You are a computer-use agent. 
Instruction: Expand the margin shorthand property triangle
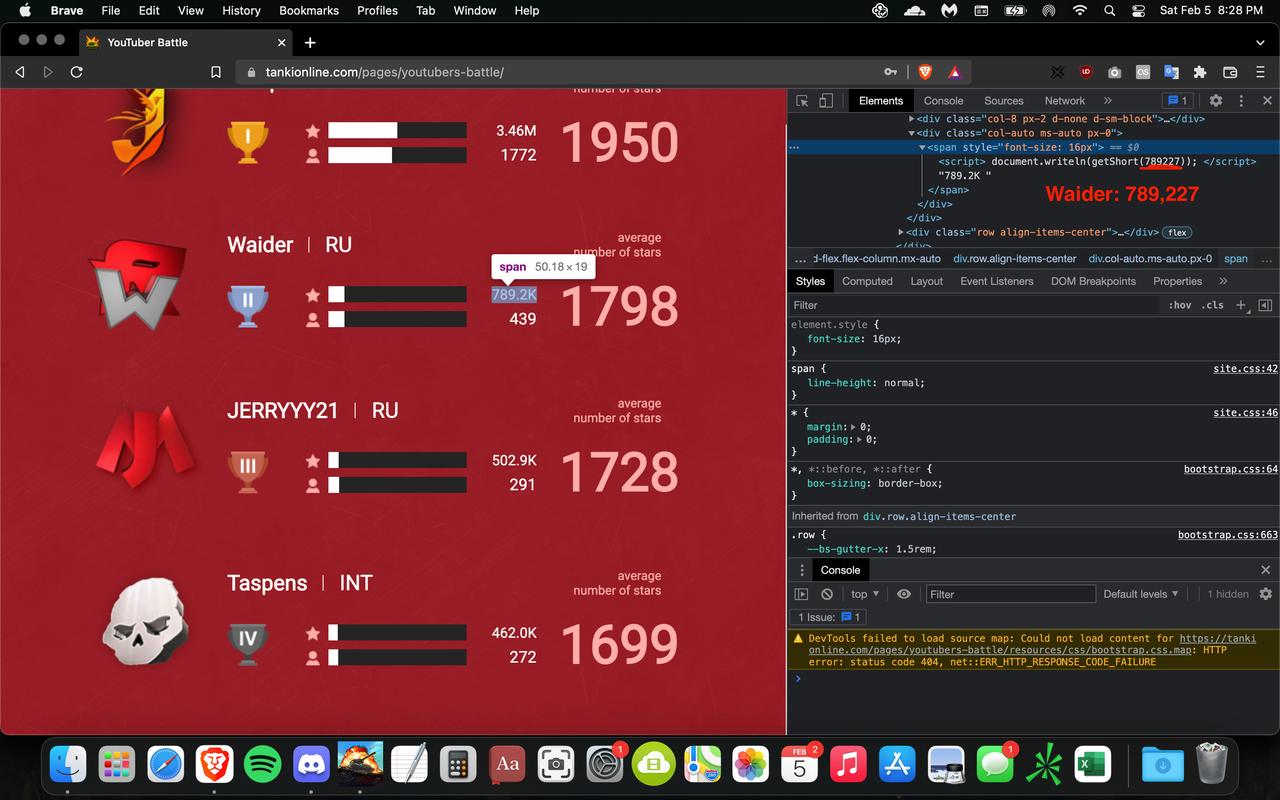(854, 427)
